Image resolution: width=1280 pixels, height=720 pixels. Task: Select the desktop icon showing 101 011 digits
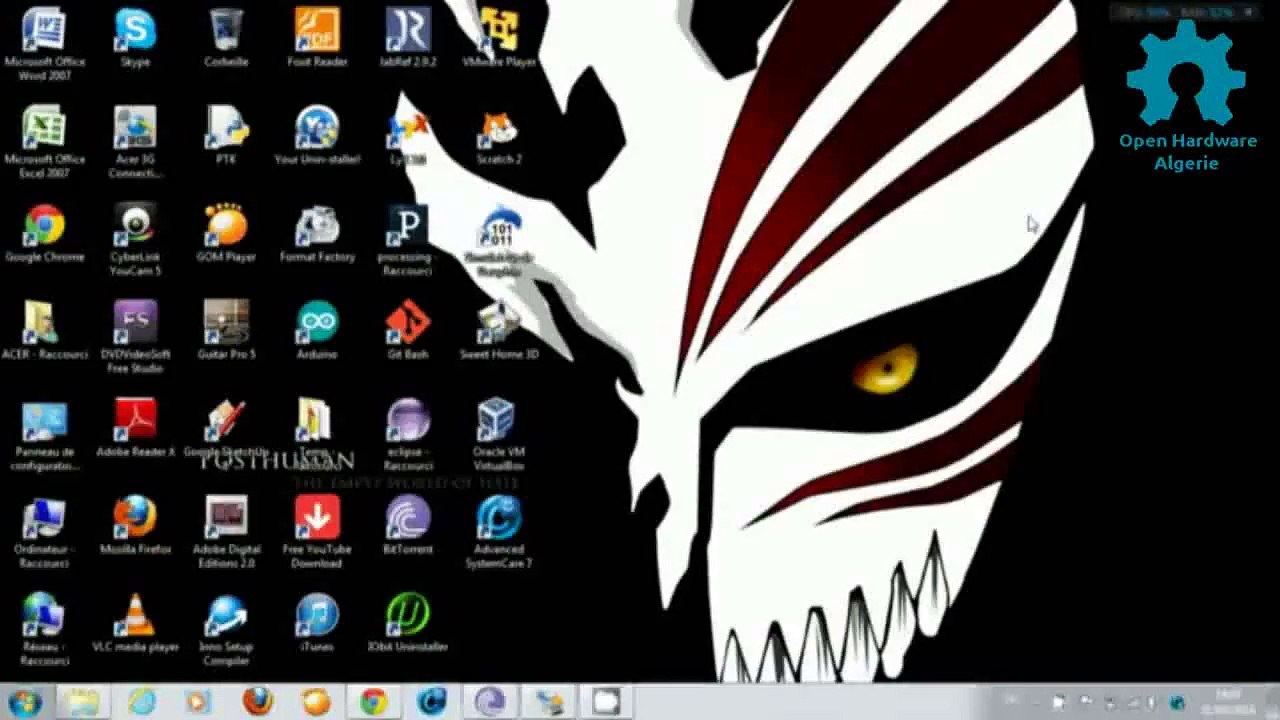499,239
